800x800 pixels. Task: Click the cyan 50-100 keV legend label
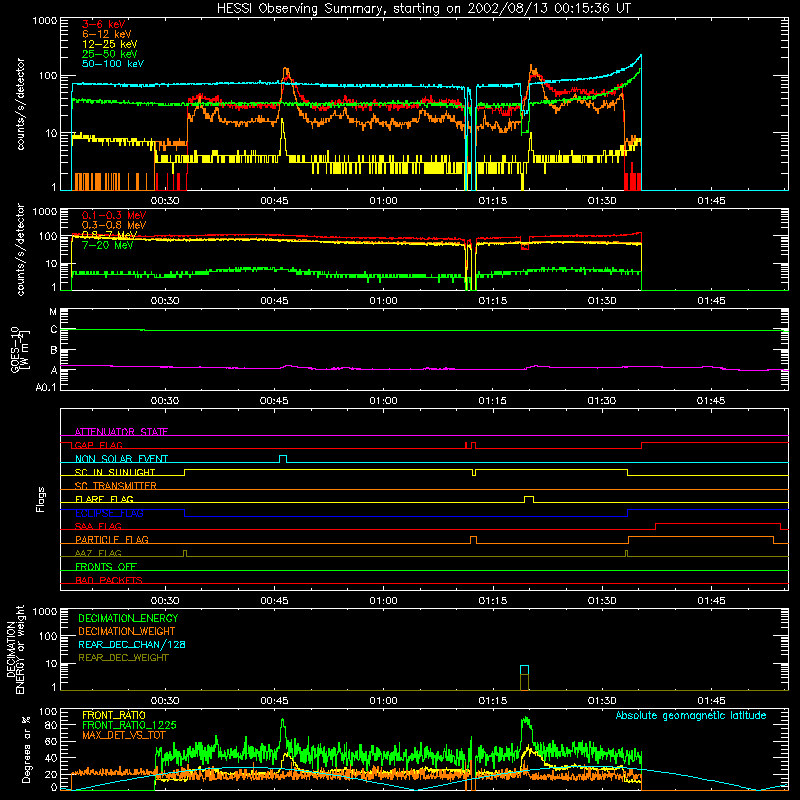tap(113, 64)
